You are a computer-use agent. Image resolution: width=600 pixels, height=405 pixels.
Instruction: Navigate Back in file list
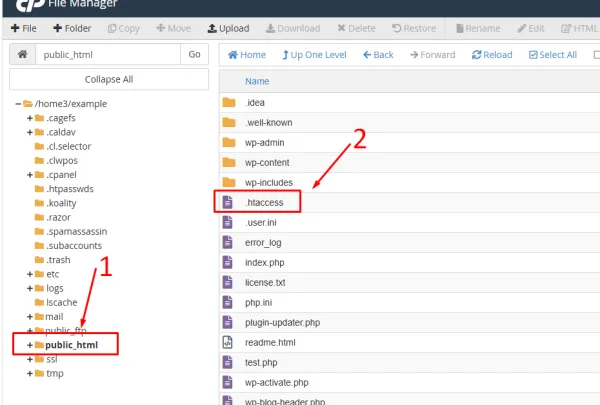[x=378, y=55]
